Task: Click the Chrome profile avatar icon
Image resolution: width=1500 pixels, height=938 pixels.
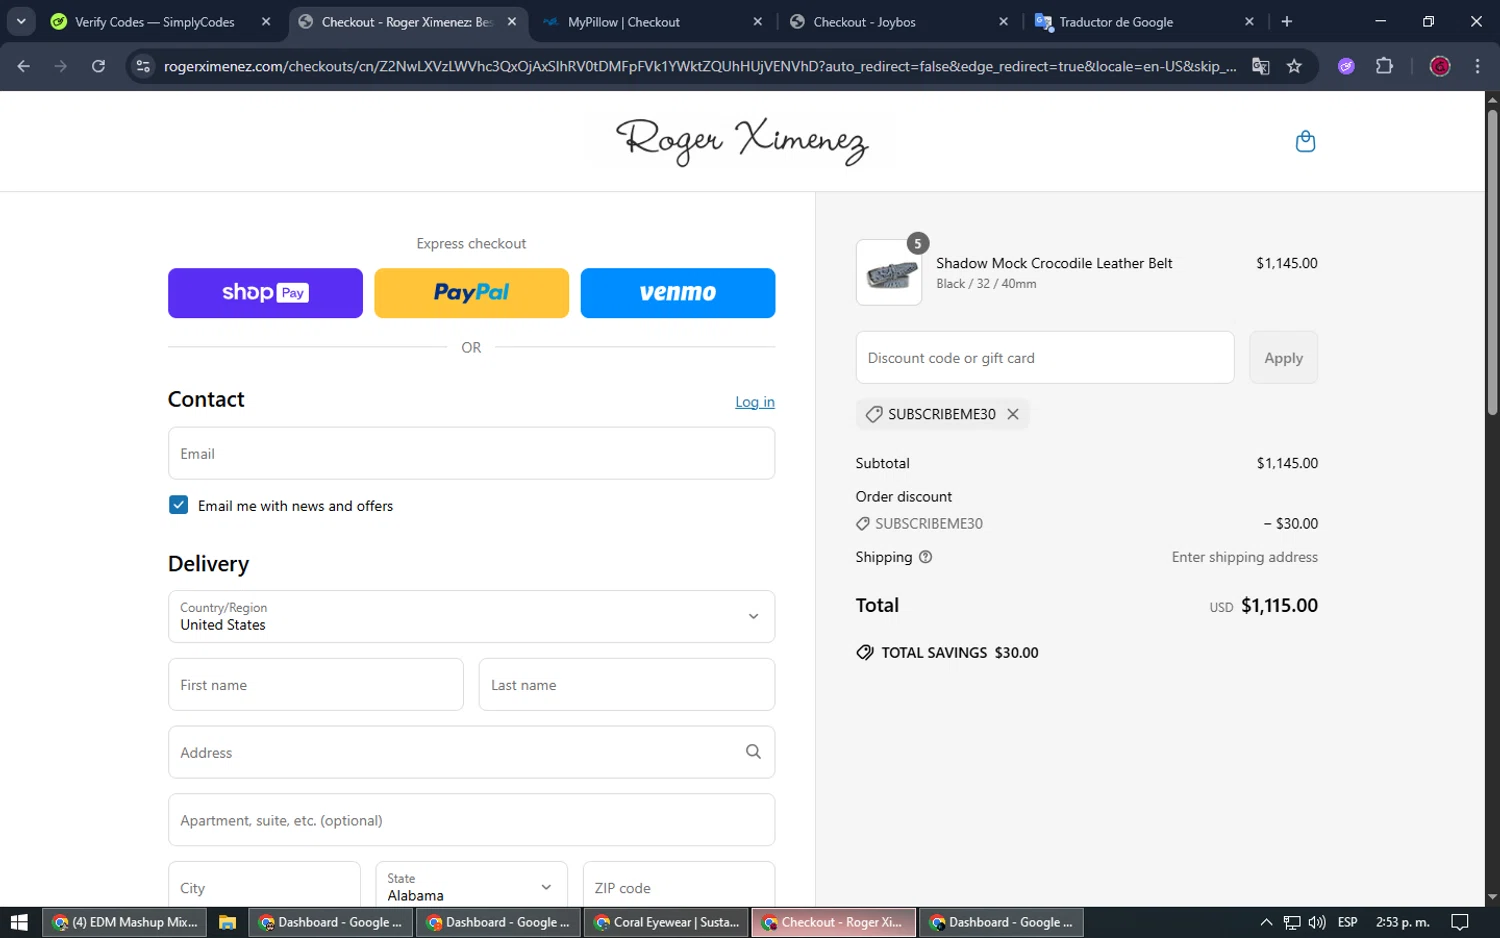Action: point(1440,66)
